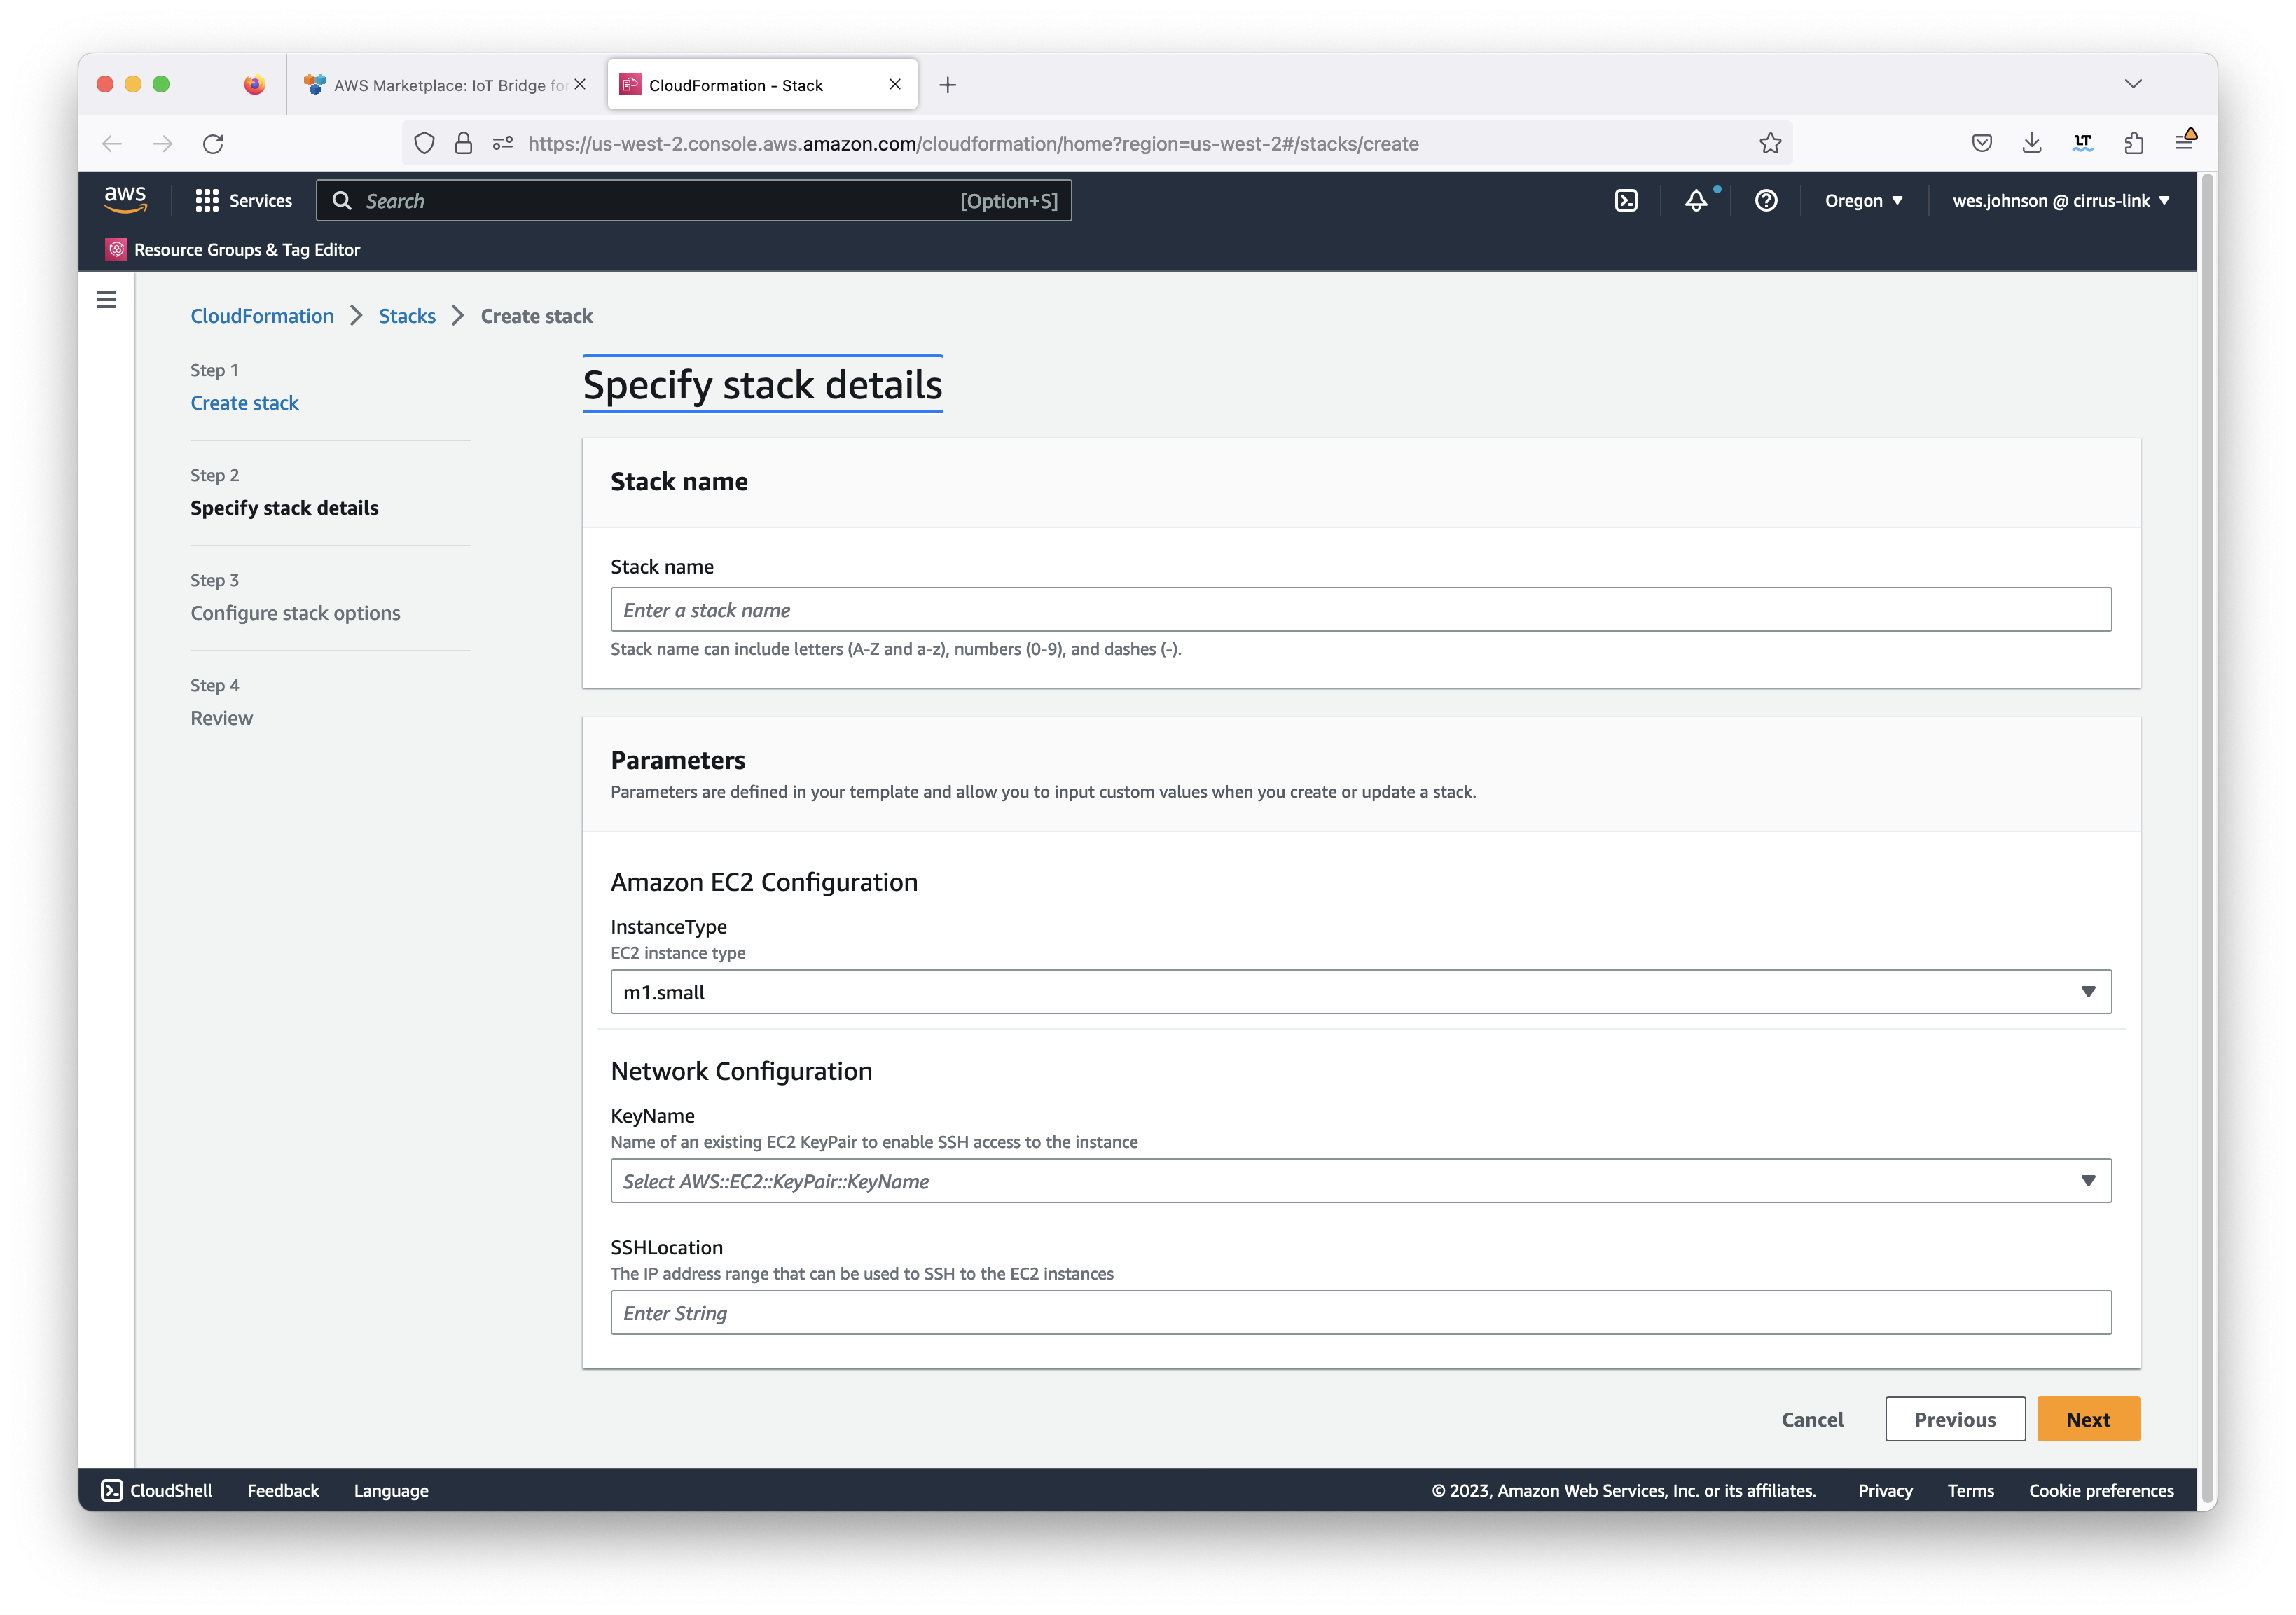Image resolution: width=2296 pixels, height=1615 pixels.
Task: Open the downloads arrow icon
Action: (x=2032, y=144)
